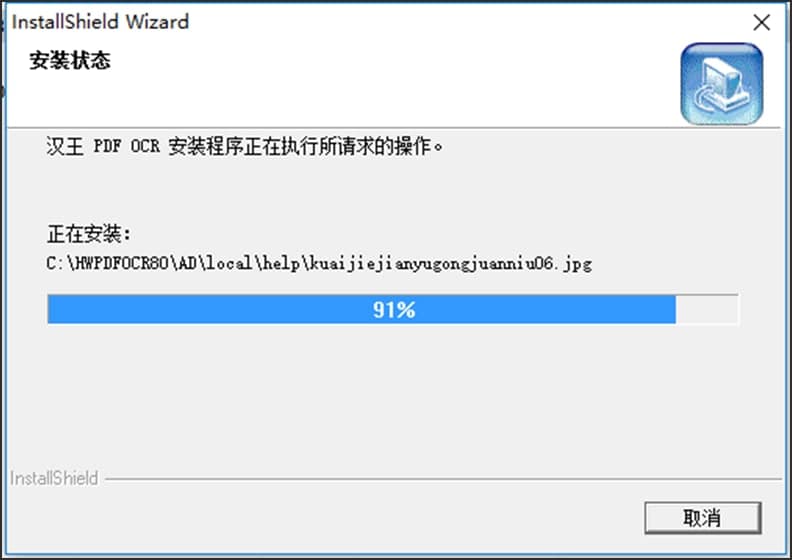Click the 汉王 text in status message
The height and width of the screenshot is (560, 792).
65,146
